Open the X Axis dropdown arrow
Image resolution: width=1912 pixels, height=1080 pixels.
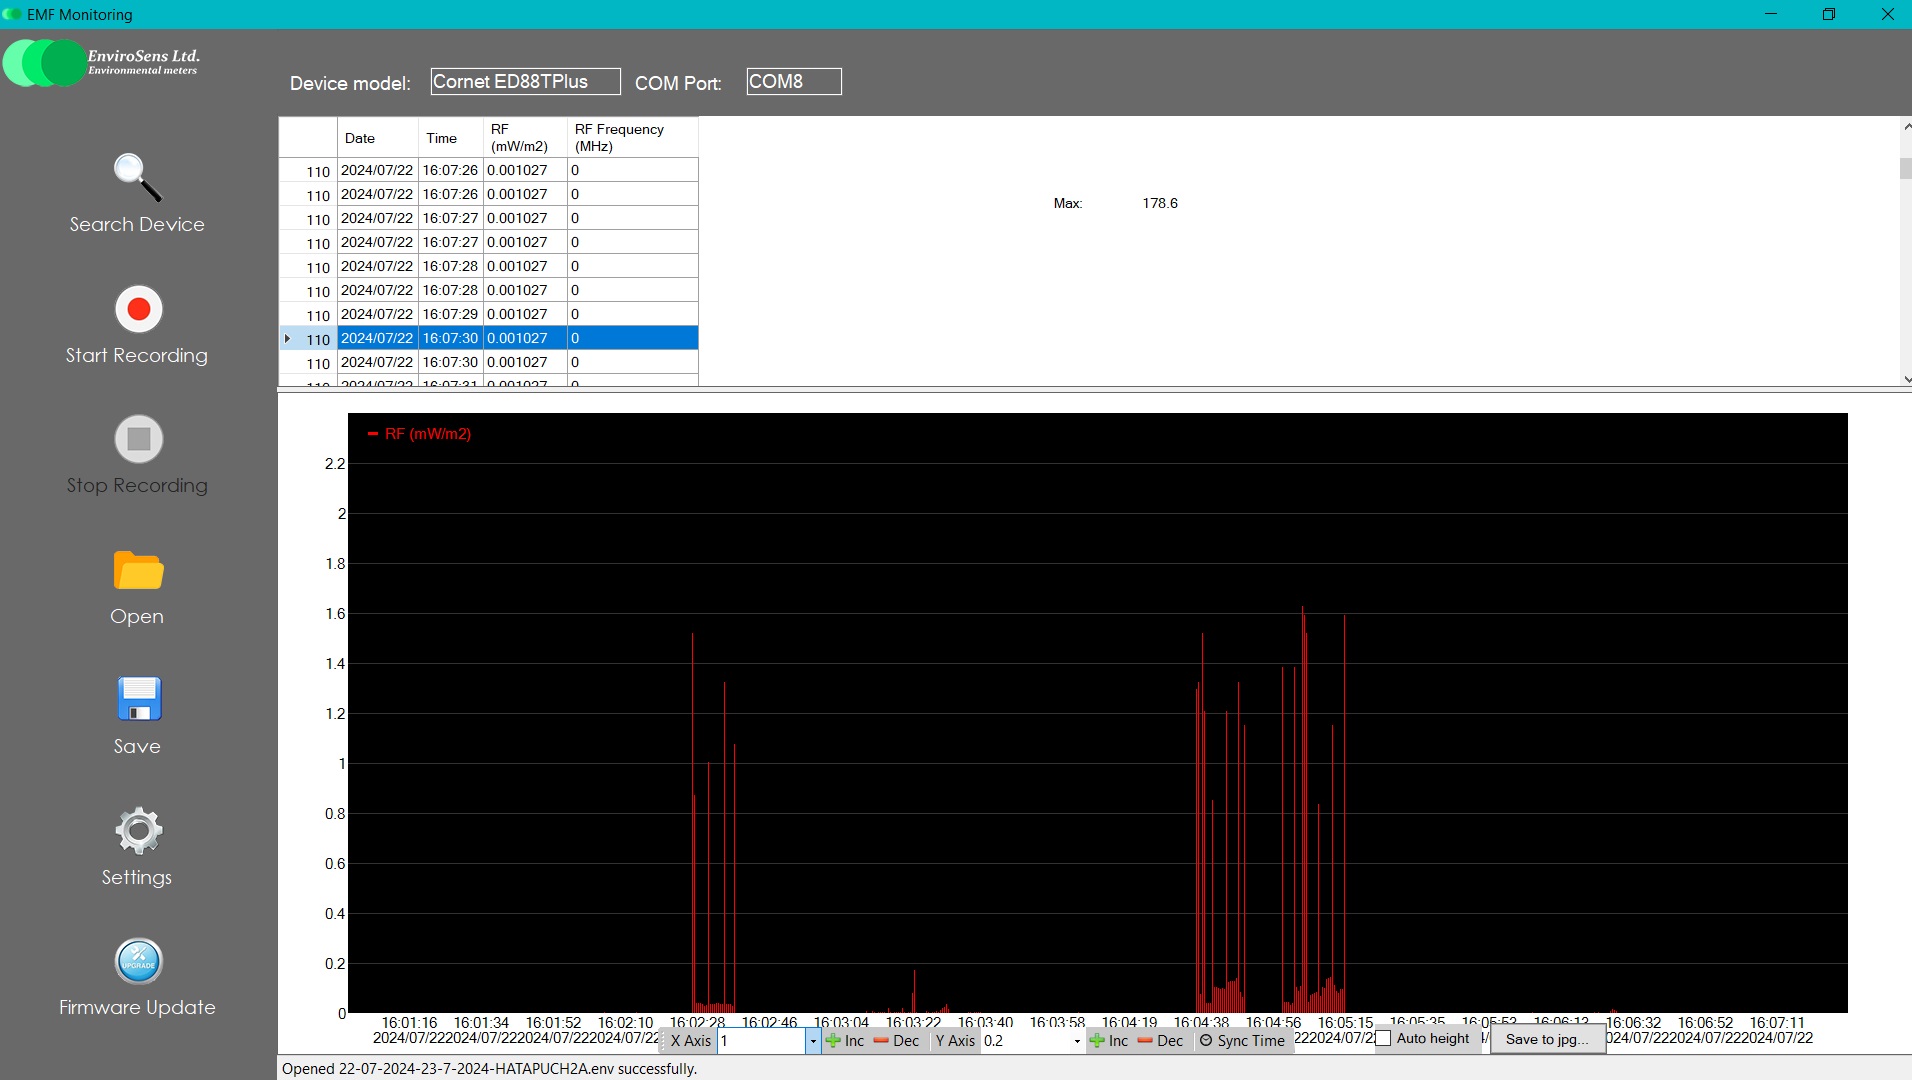813,1041
